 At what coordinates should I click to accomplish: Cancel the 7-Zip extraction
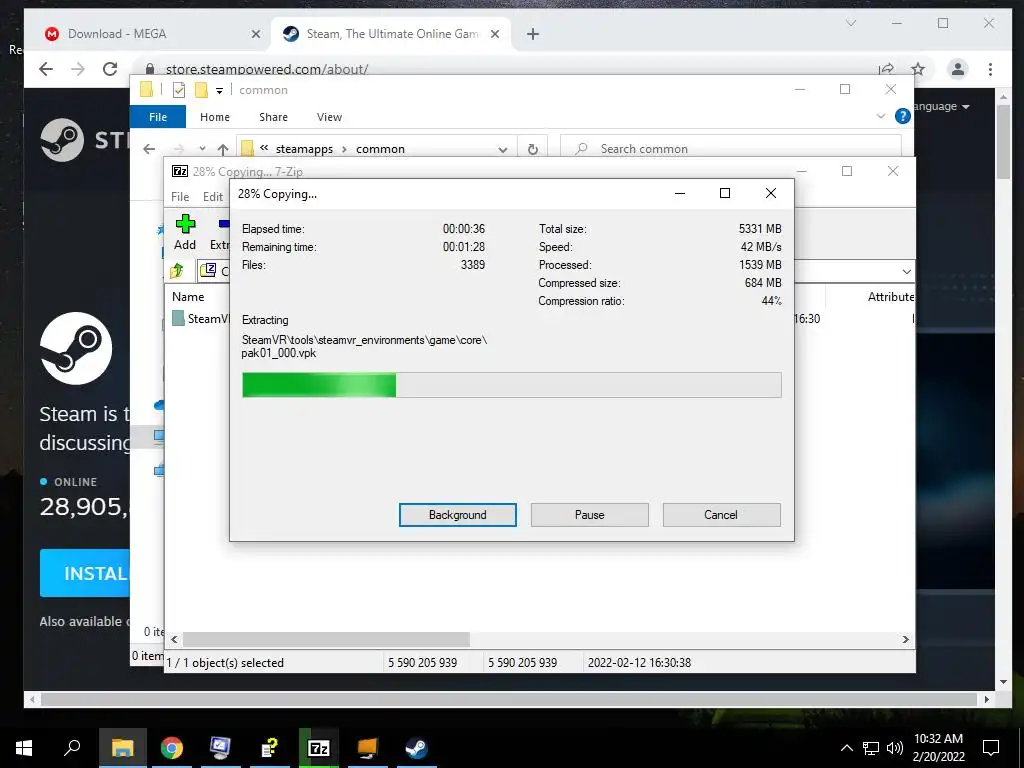tap(721, 515)
